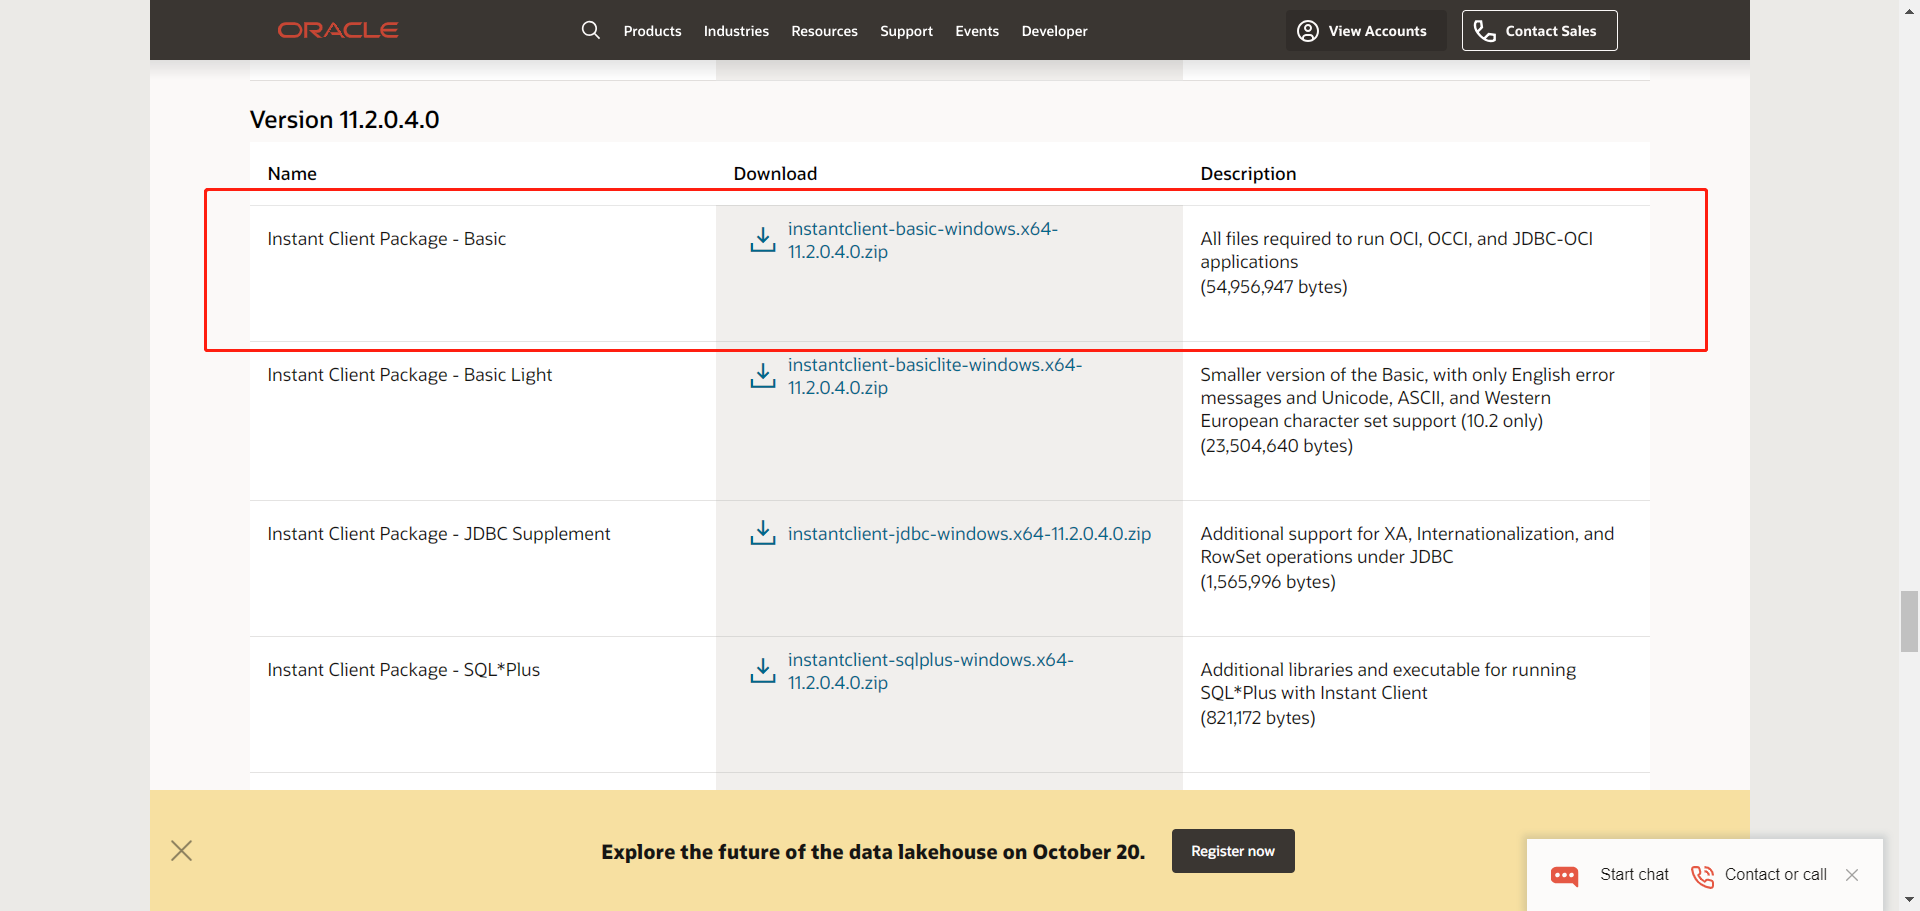Open the Start chat speech bubble icon

(x=1564, y=875)
